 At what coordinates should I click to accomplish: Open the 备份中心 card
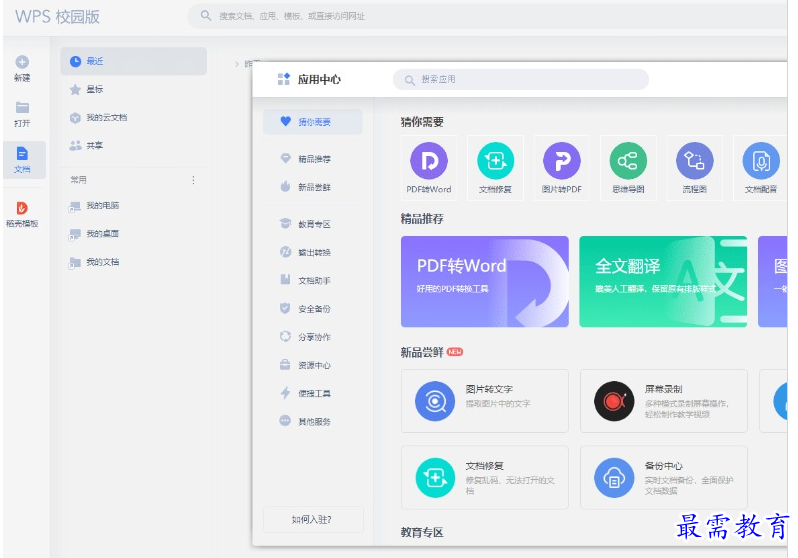(664, 478)
